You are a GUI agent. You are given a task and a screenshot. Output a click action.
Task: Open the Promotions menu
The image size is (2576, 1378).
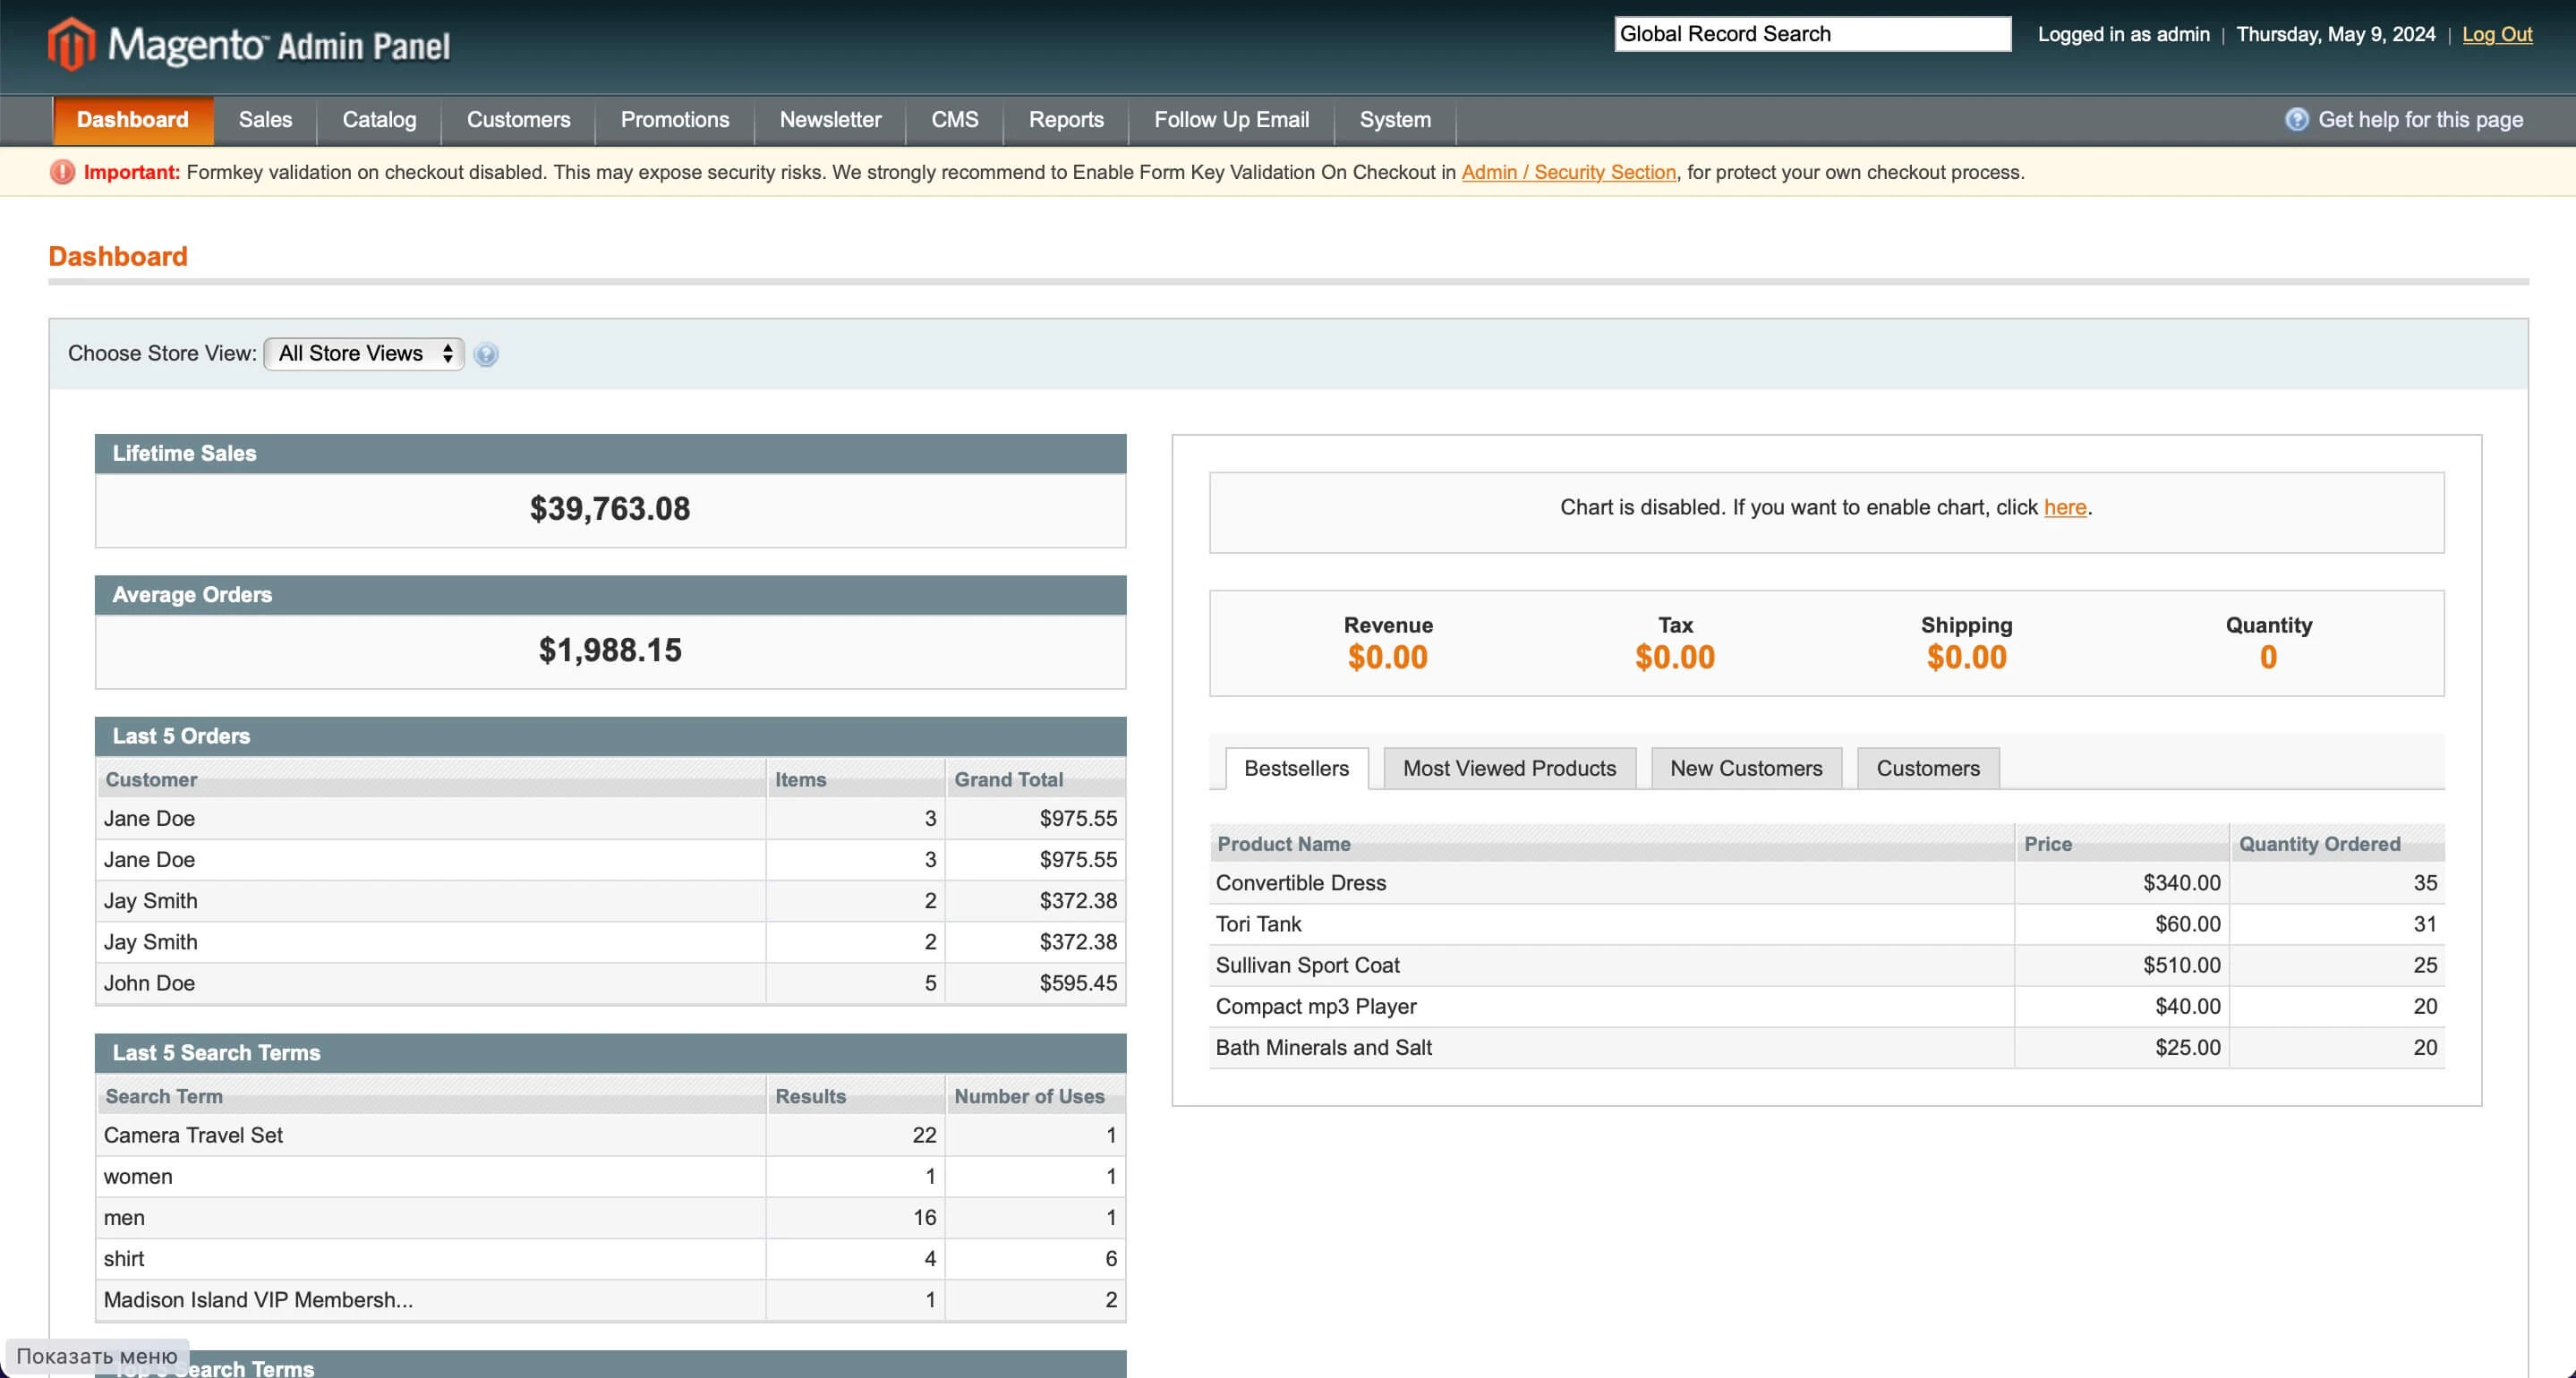click(674, 120)
